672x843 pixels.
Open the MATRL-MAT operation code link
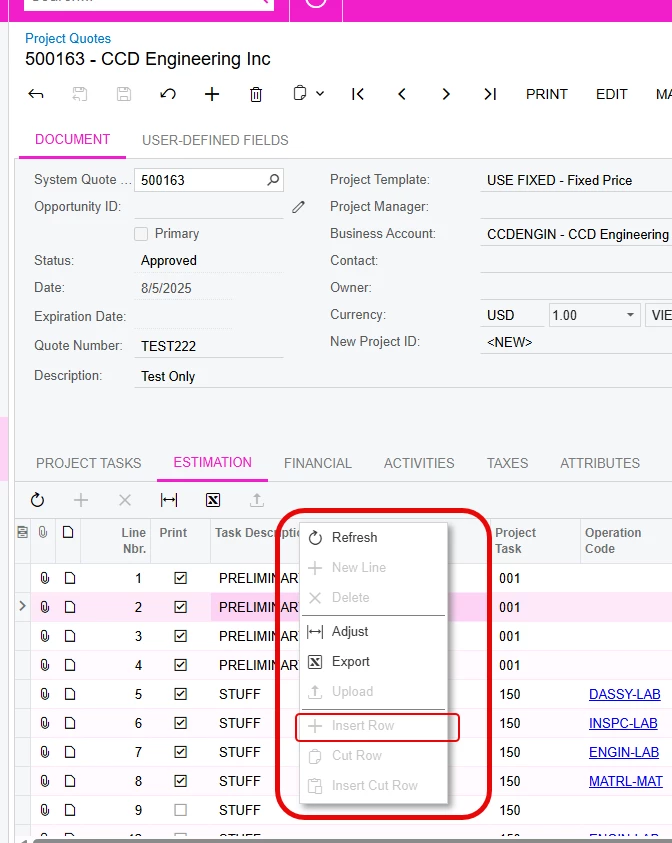625,781
